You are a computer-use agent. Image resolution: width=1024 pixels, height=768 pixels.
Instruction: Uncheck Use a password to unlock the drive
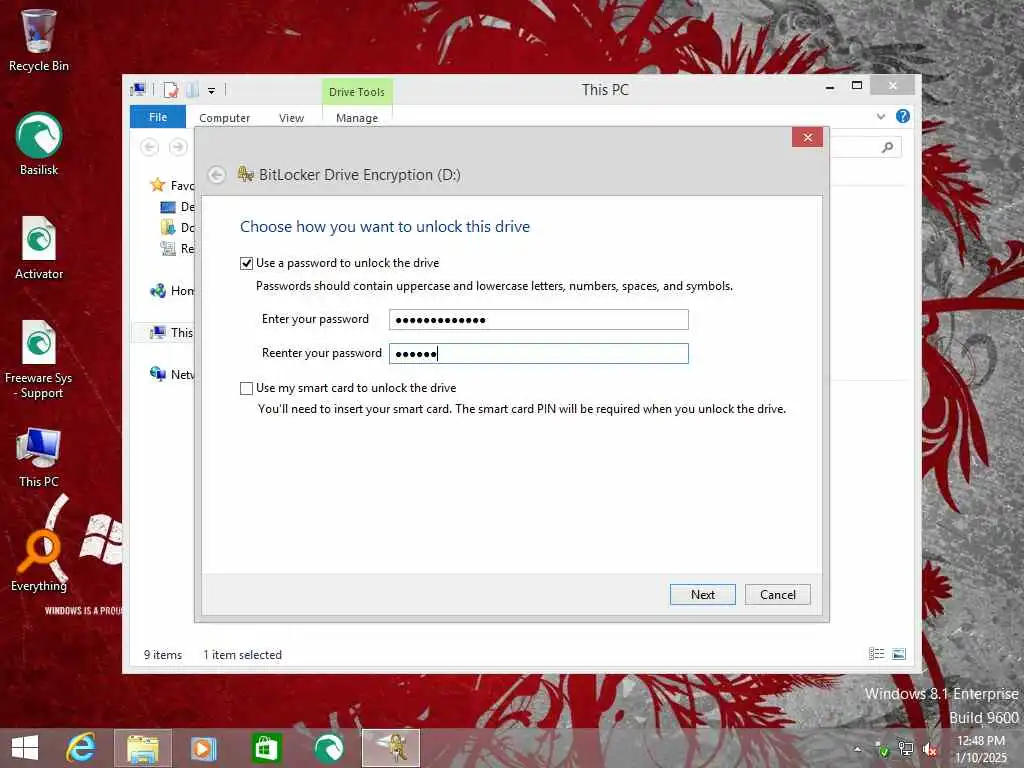246,263
